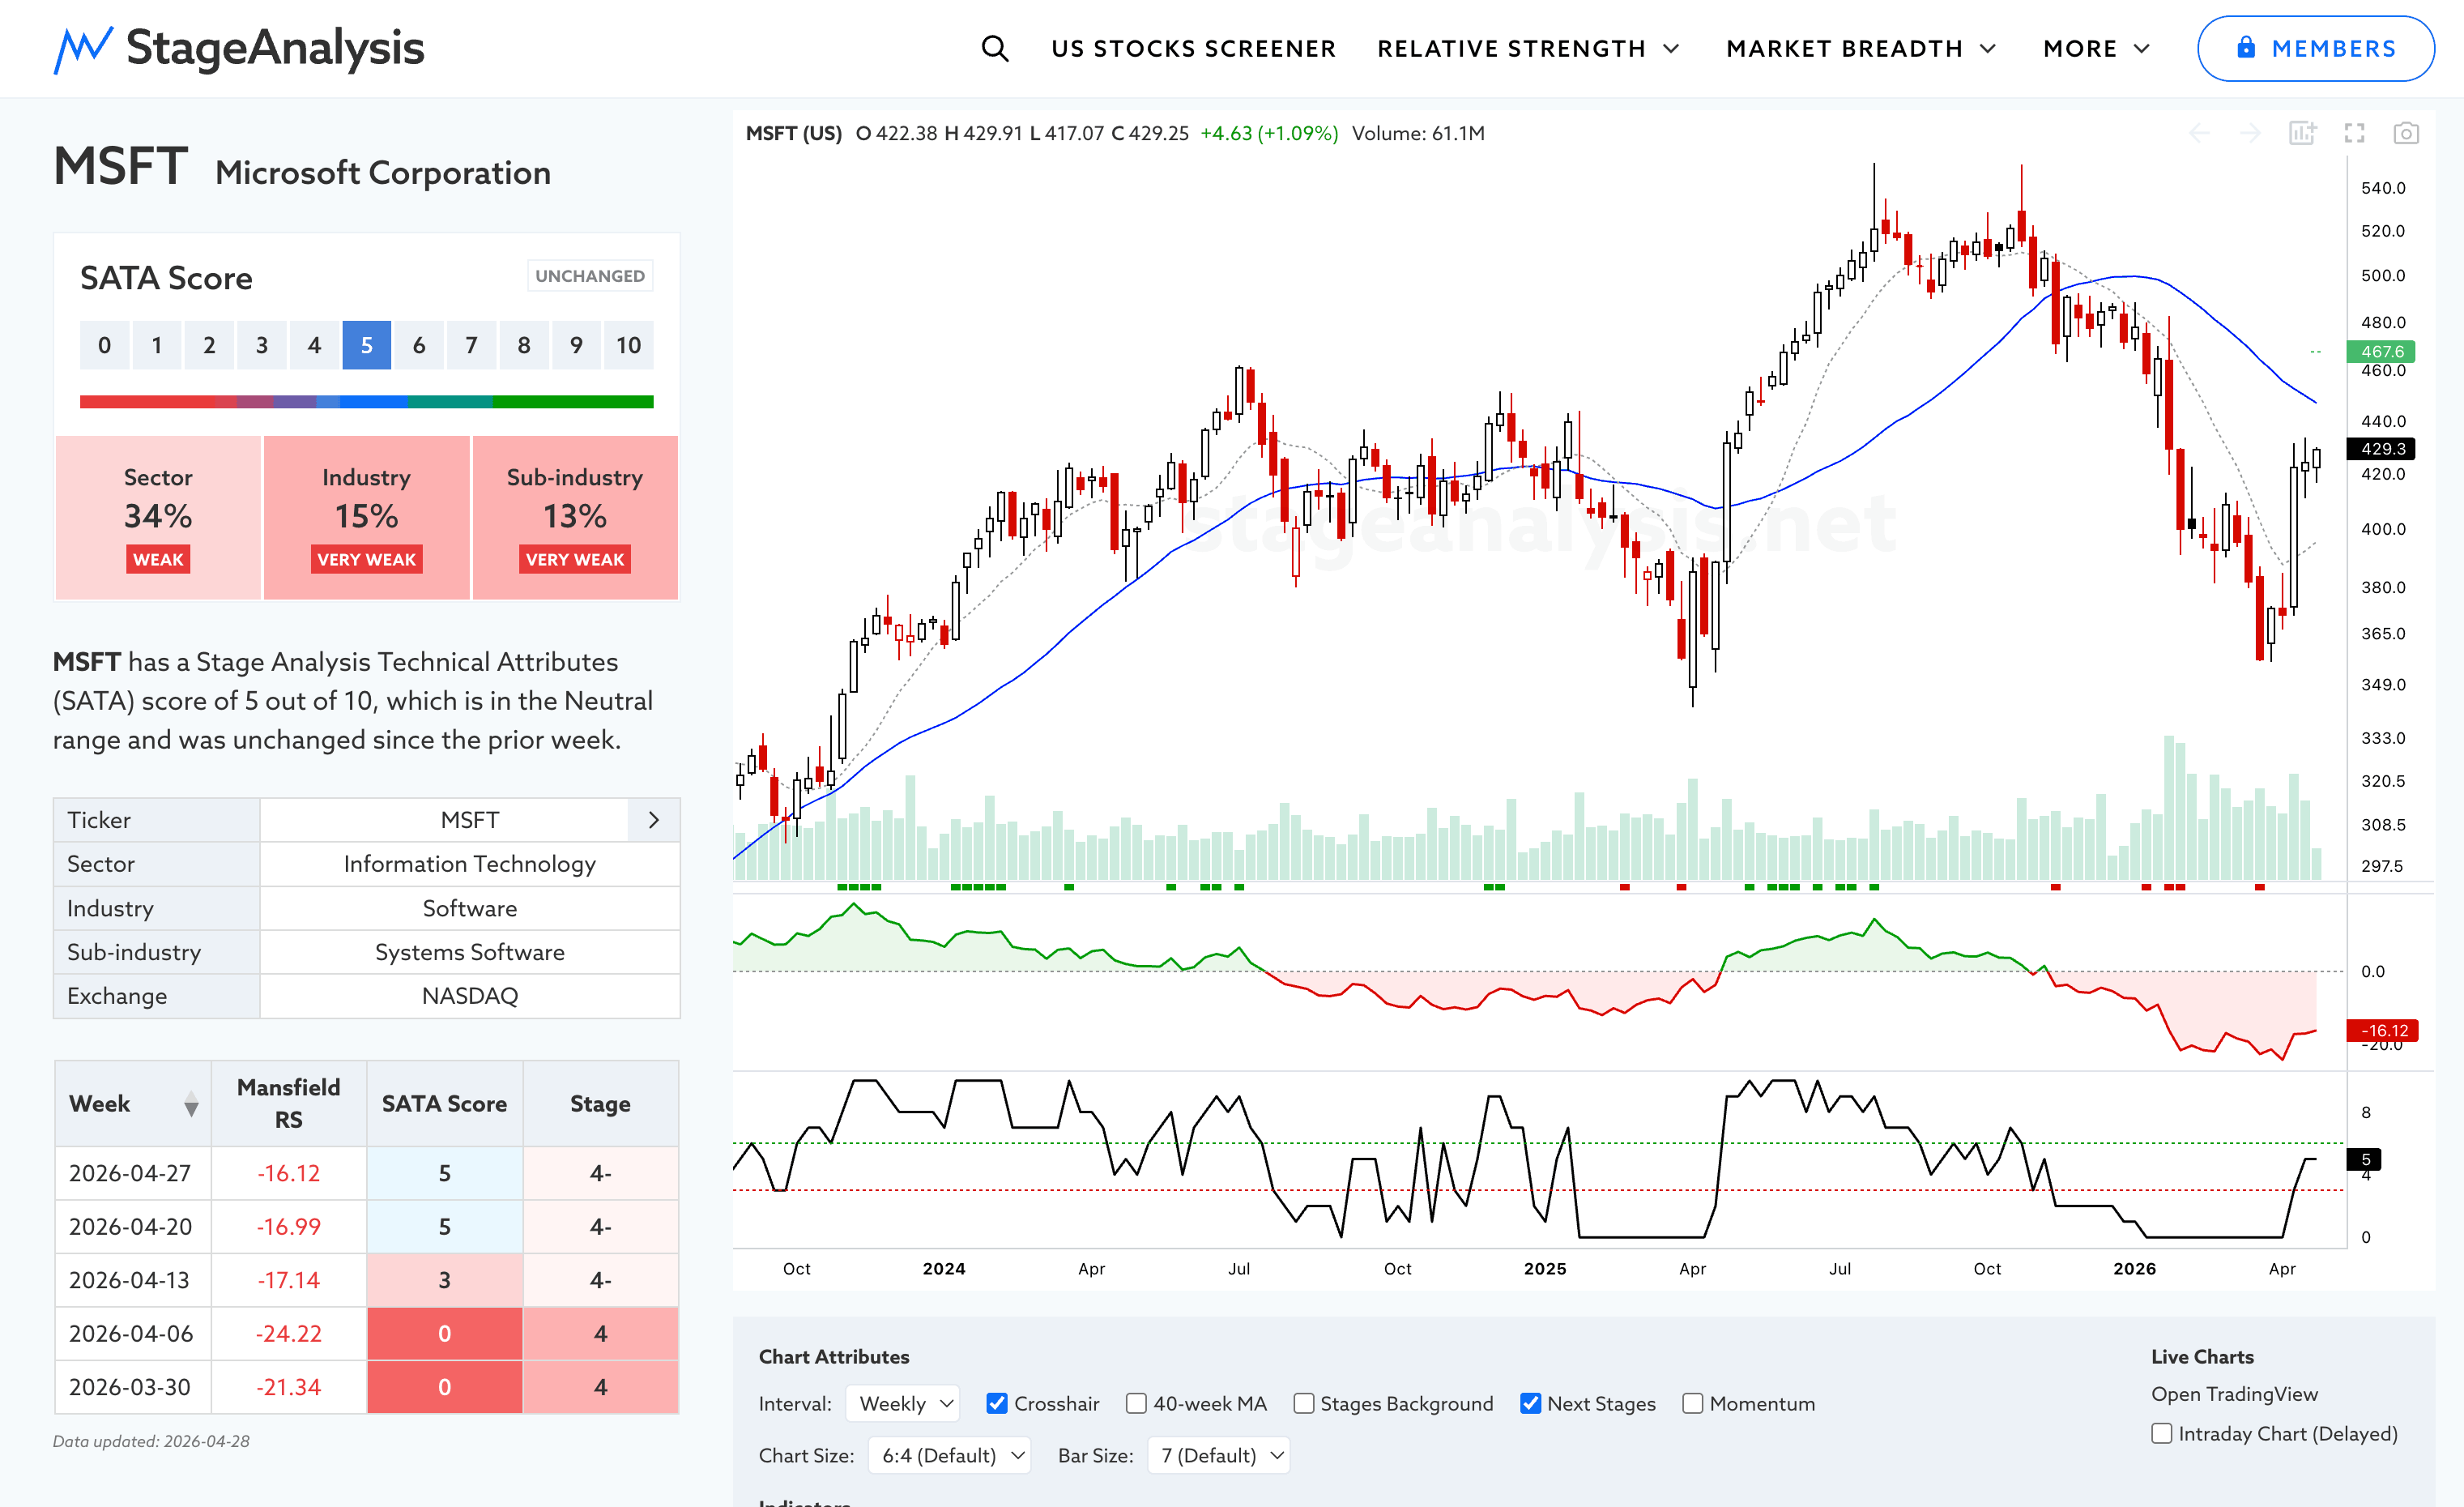2464x1507 pixels.
Task: Click the chart forward arrow icon
Action: (2250, 133)
